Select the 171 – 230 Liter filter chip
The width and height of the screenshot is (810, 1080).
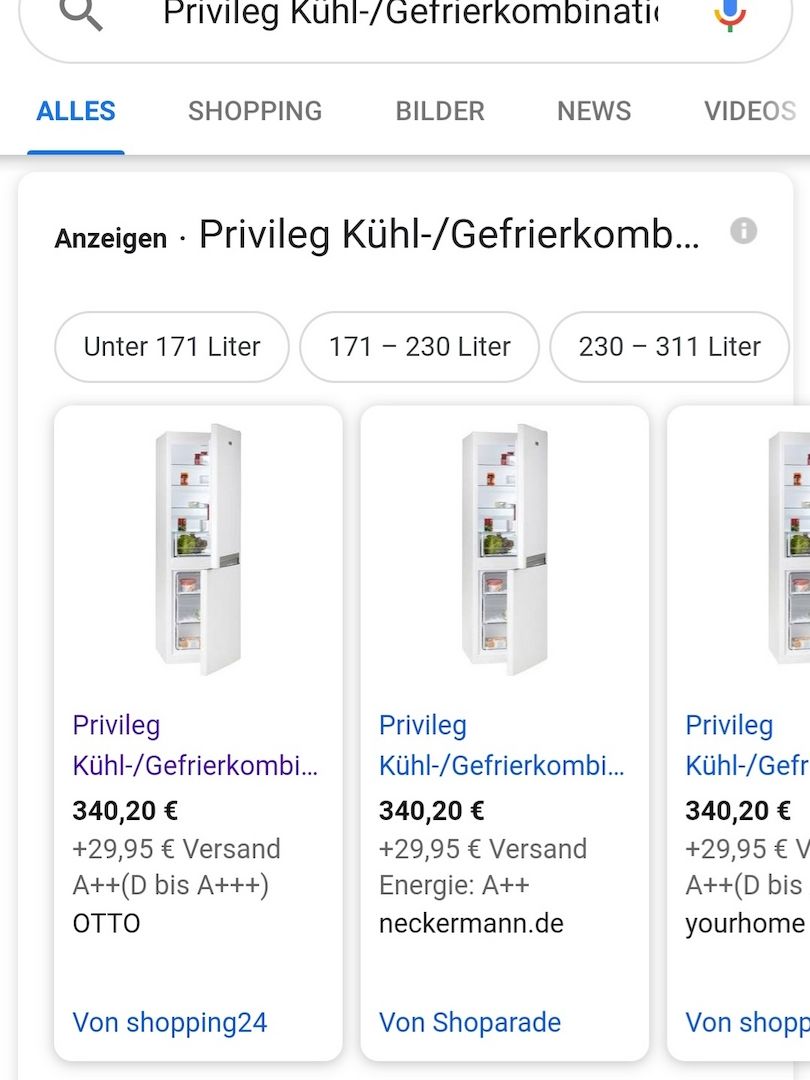click(418, 346)
